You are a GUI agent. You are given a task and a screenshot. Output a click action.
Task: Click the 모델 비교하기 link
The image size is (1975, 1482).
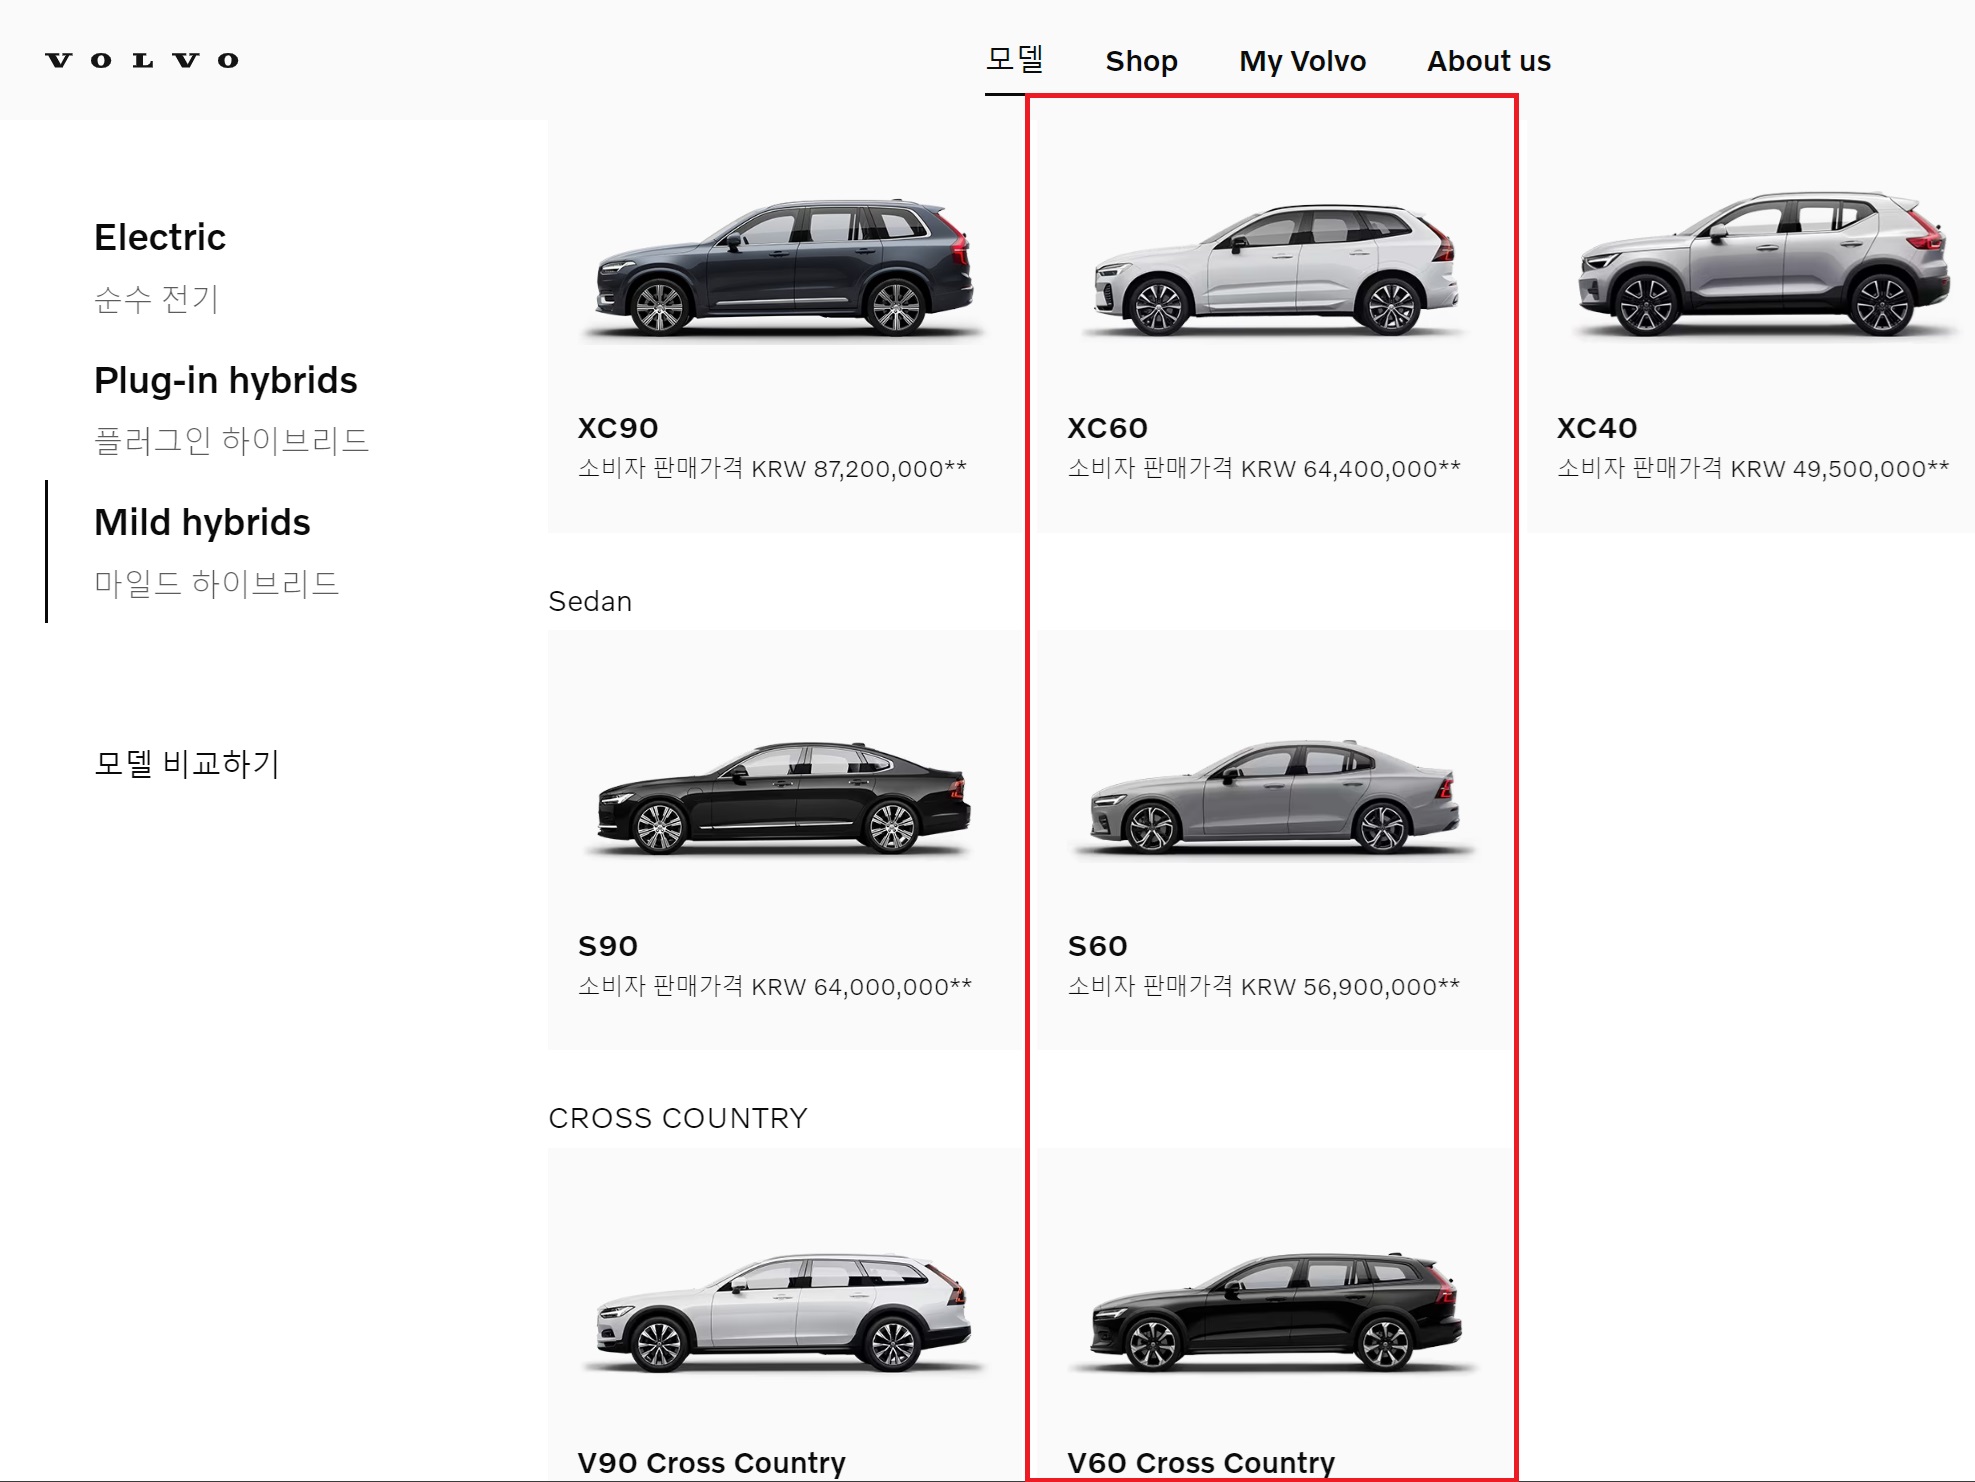click(187, 764)
